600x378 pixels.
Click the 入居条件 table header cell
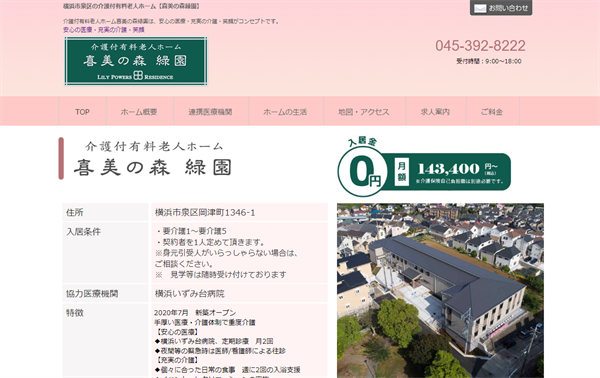[105, 253]
